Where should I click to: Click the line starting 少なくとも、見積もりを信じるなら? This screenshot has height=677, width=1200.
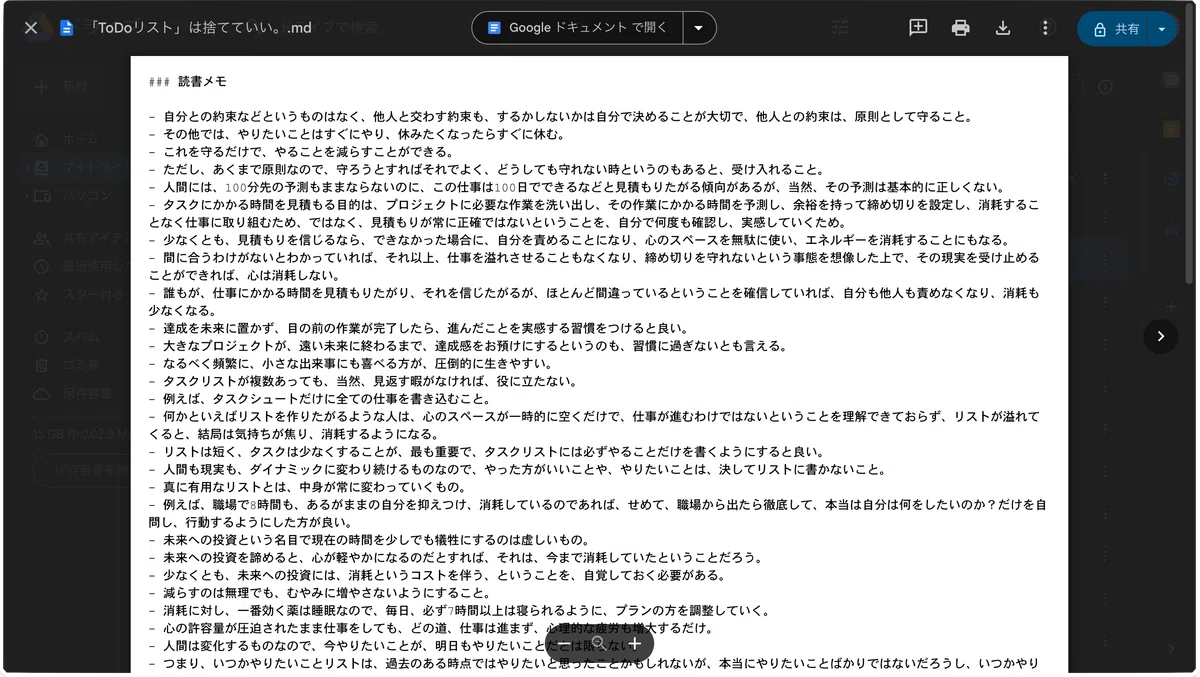click(578, 240)
